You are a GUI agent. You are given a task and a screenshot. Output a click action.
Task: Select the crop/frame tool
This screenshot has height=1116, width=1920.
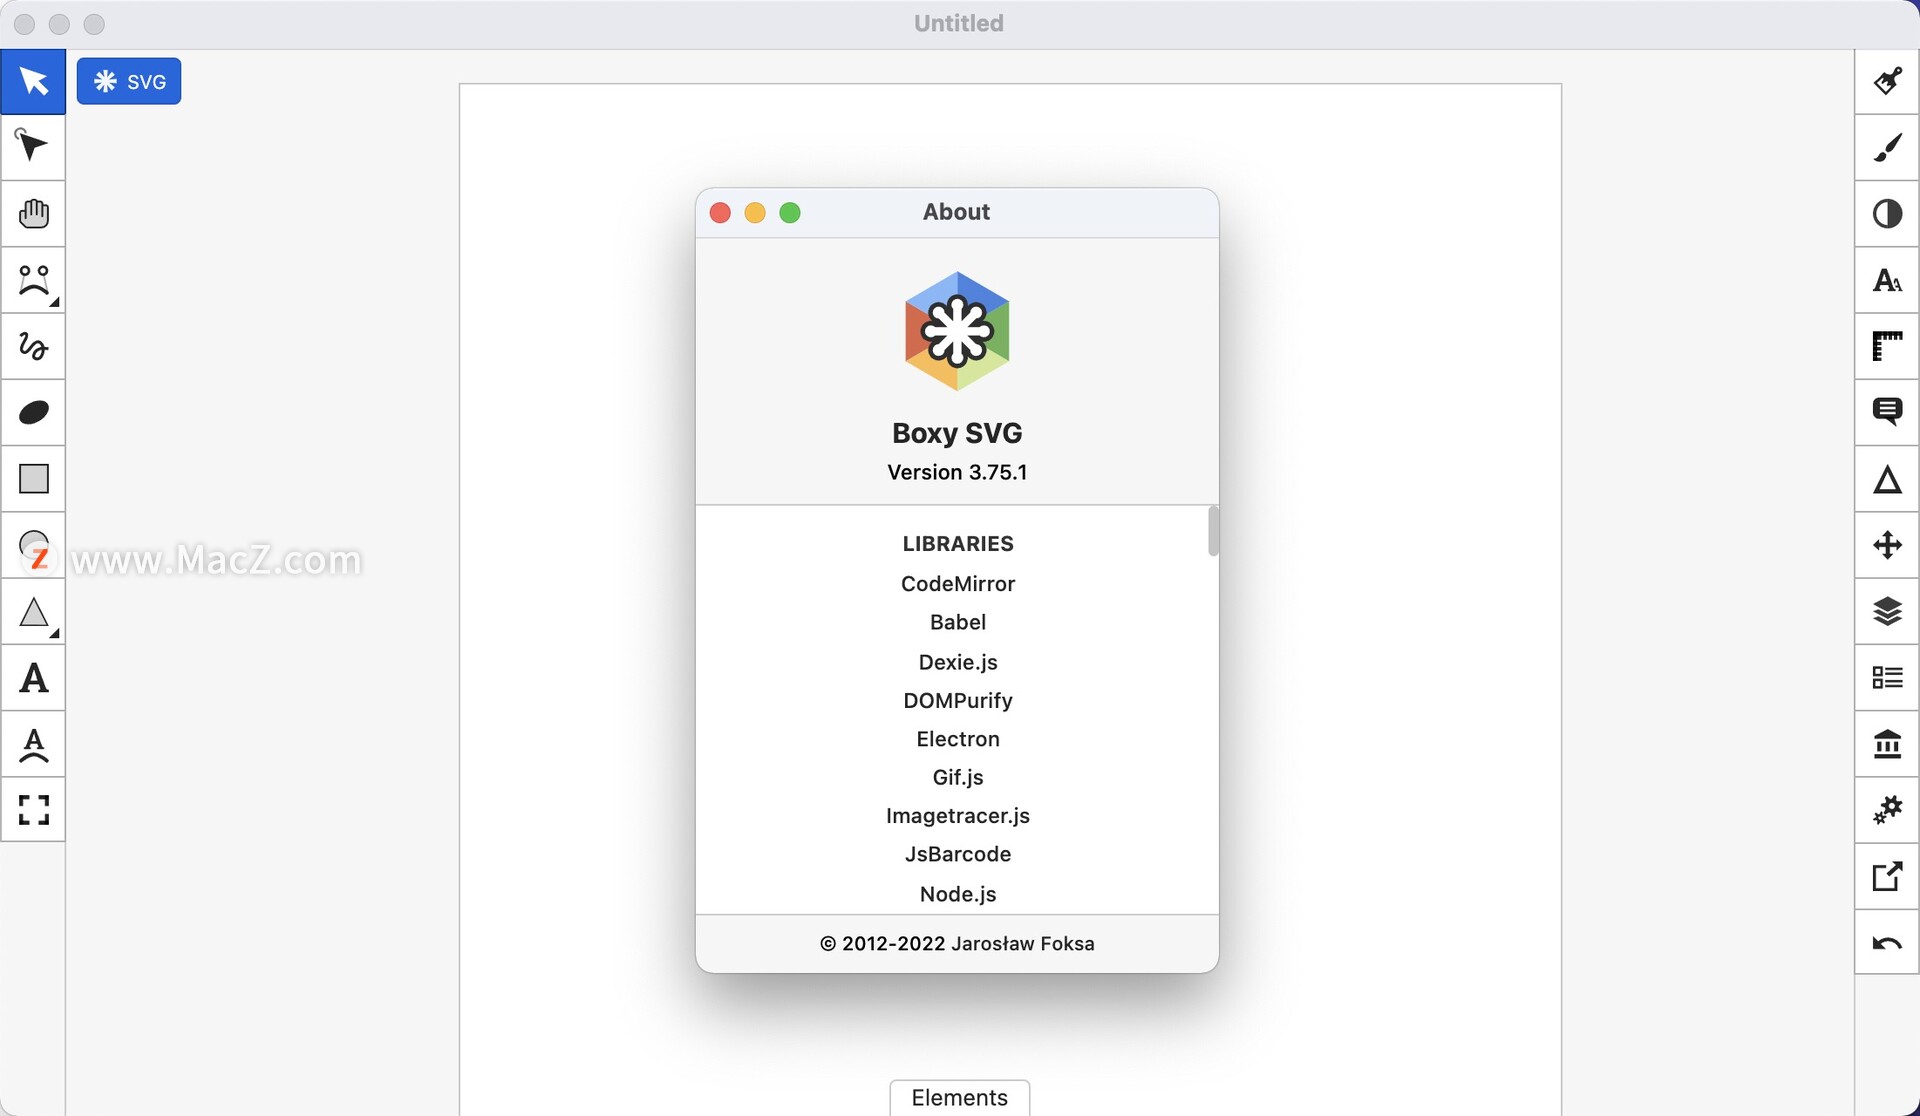[x=33, y=813]
